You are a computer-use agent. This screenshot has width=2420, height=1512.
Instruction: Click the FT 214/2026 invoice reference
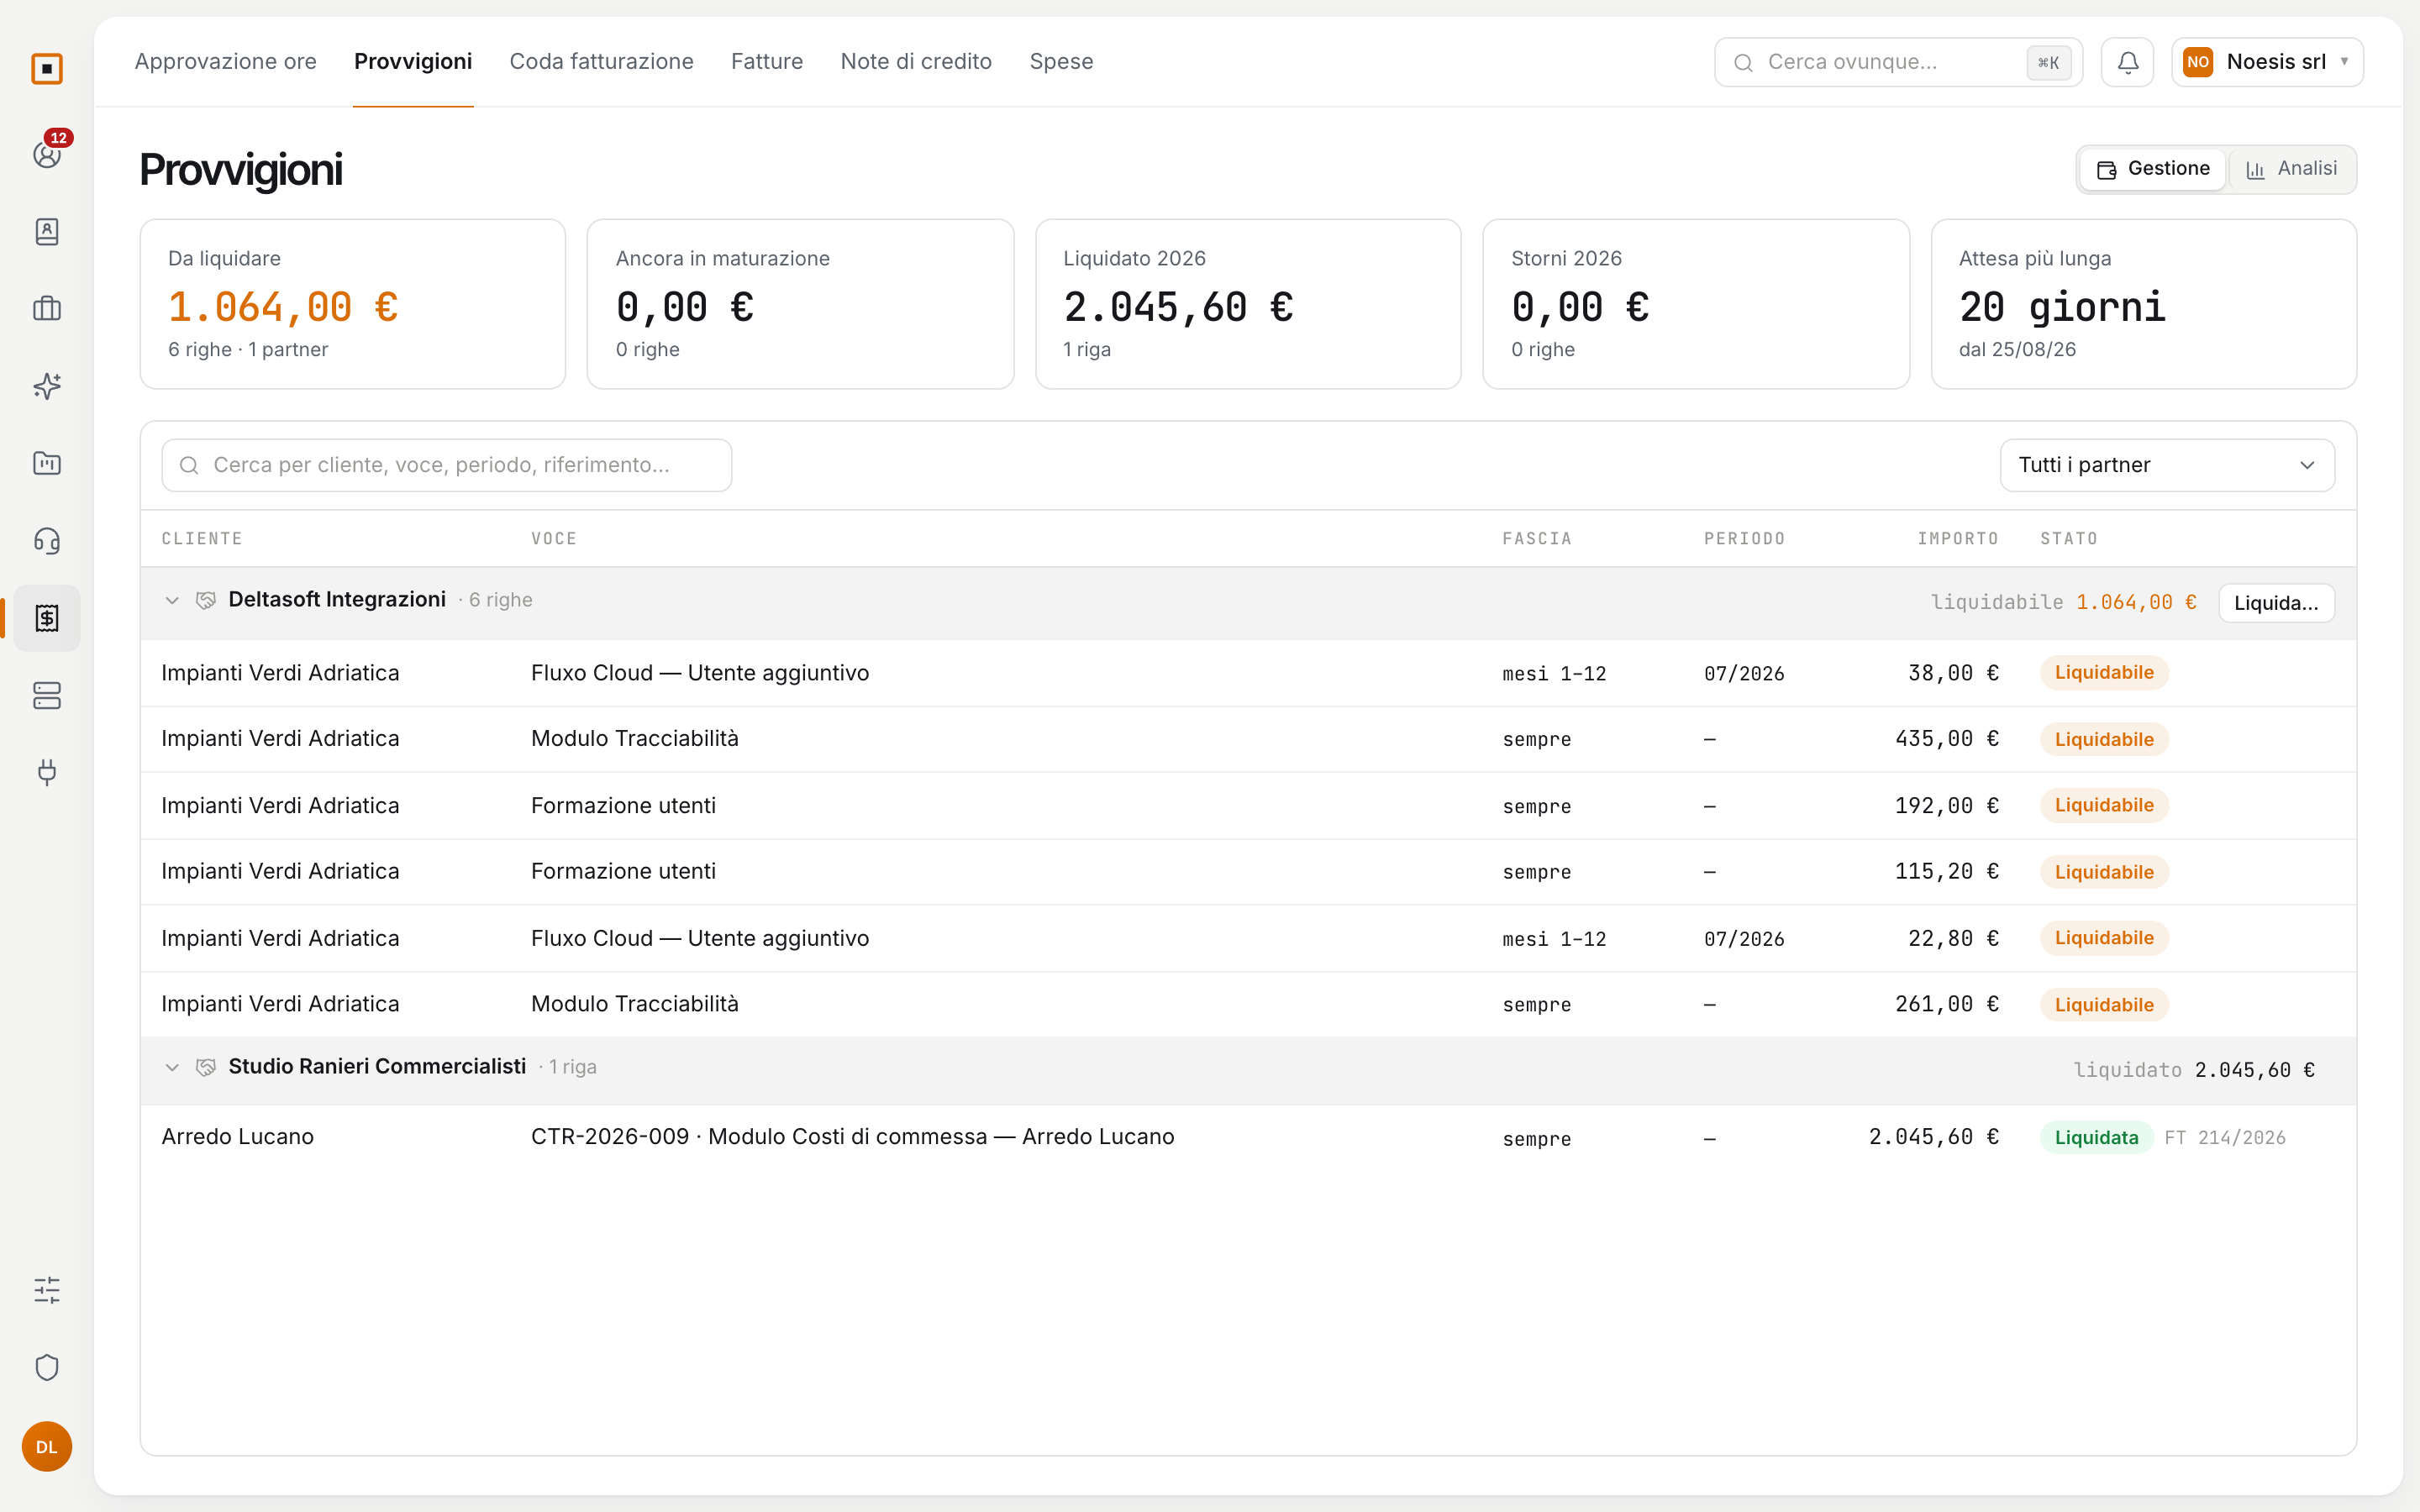click(x=2225, y=1138)
